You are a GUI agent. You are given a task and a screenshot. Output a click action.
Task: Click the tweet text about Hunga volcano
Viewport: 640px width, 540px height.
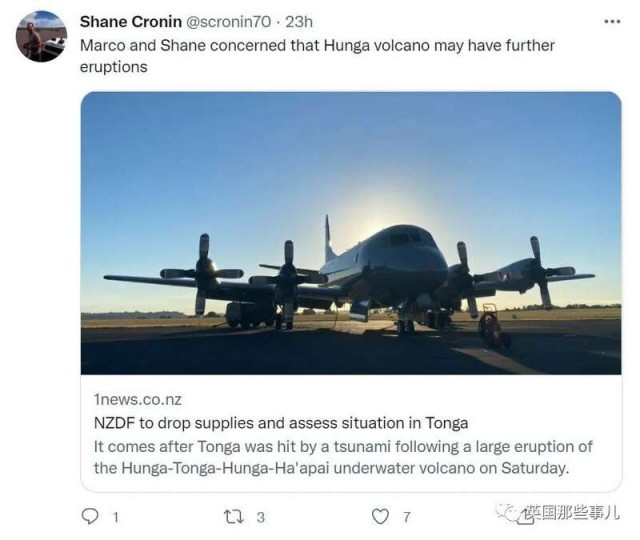pos(317,56)
